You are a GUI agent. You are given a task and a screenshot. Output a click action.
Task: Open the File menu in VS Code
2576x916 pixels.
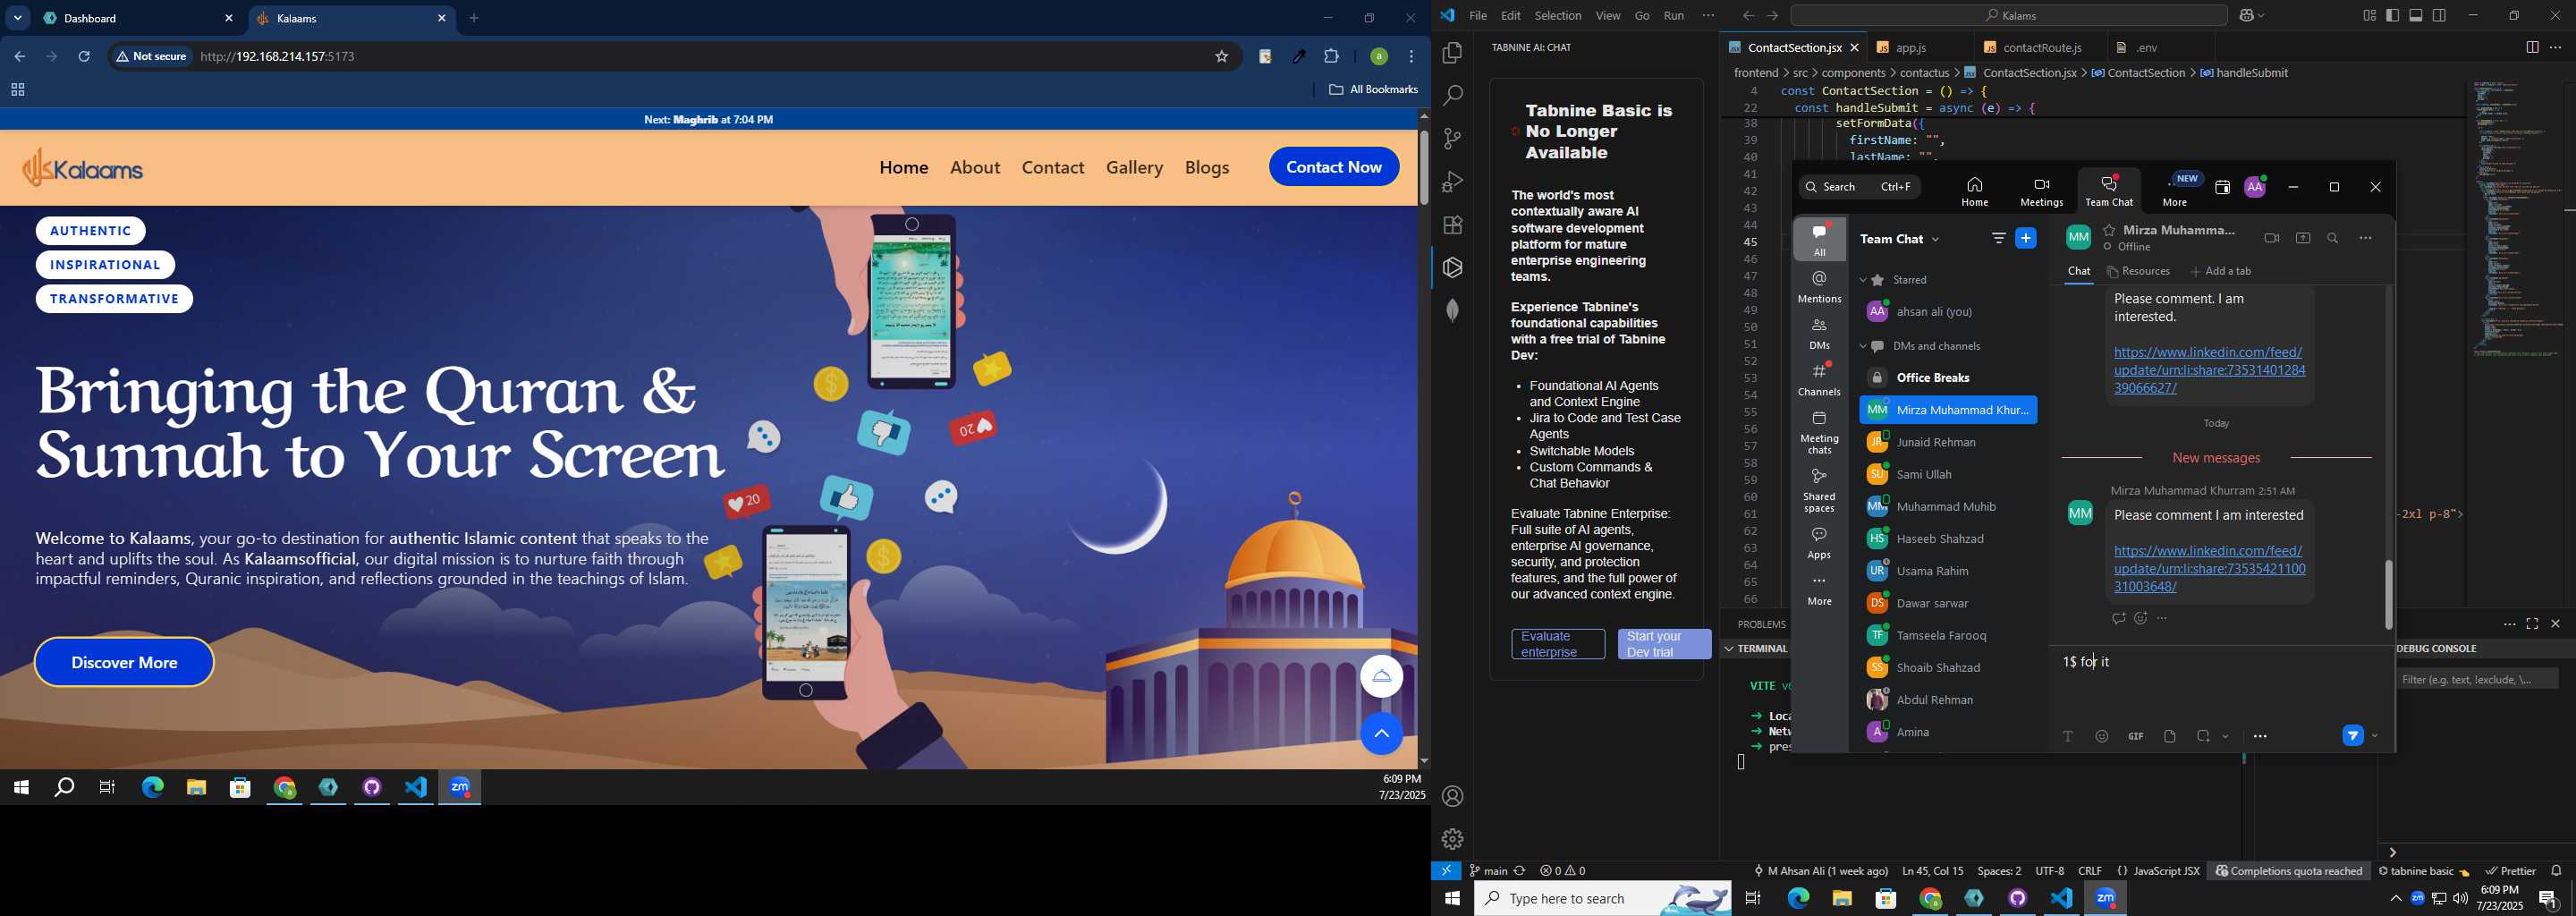pos(1477,16)
